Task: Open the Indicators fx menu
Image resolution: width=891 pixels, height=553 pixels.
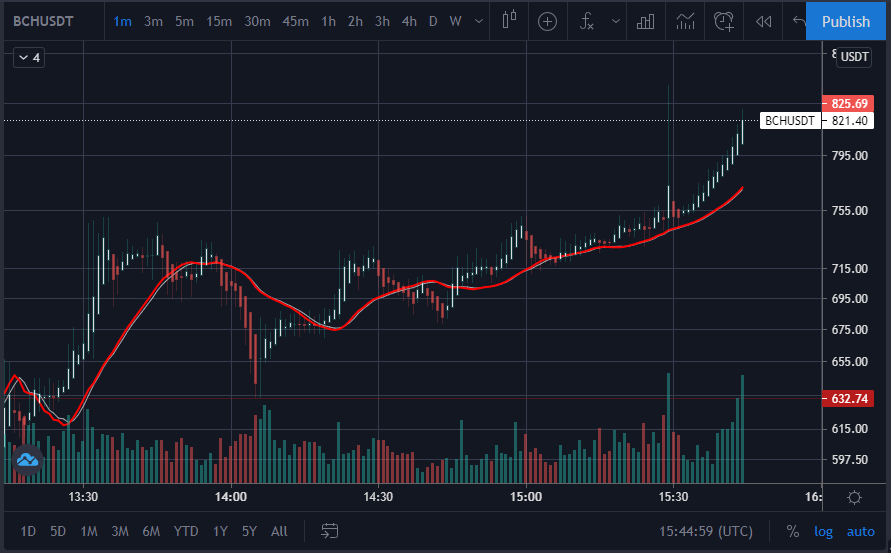Action: [587, 22]
